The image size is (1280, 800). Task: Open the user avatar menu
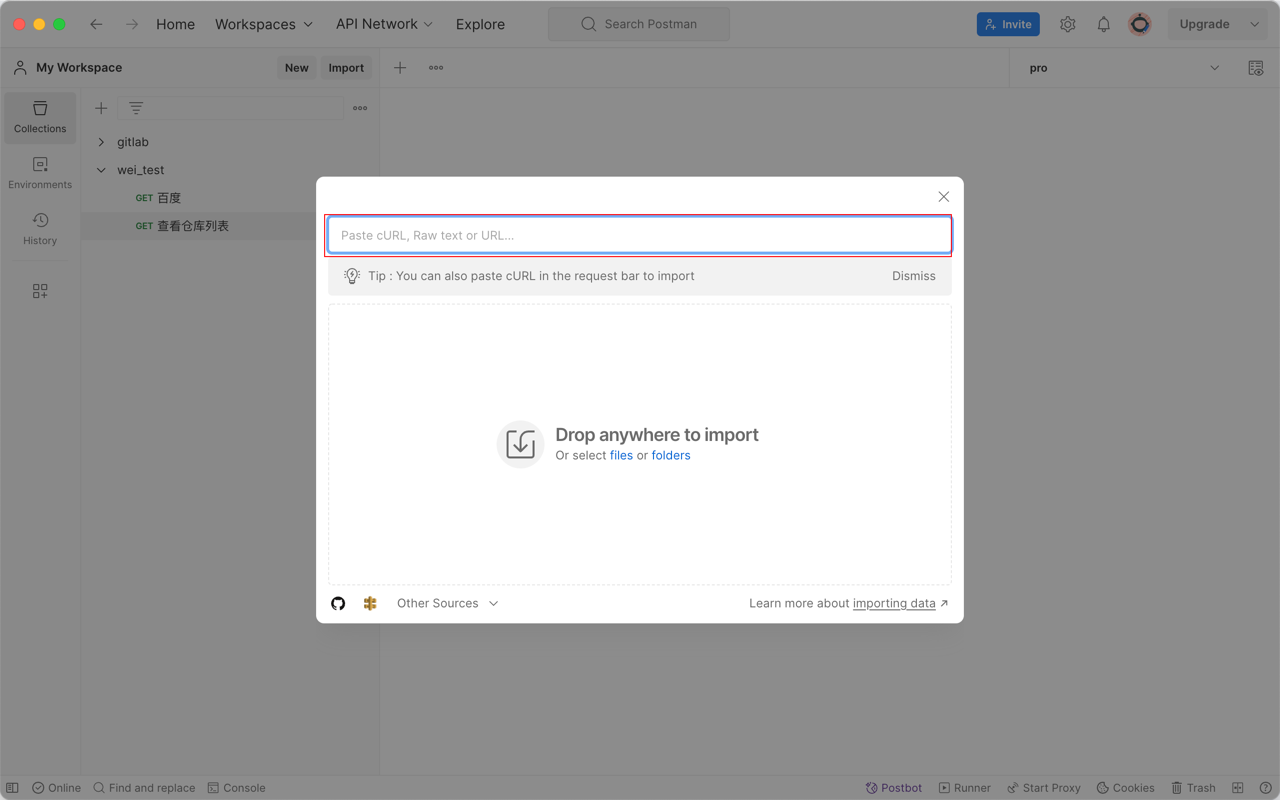1140,24
